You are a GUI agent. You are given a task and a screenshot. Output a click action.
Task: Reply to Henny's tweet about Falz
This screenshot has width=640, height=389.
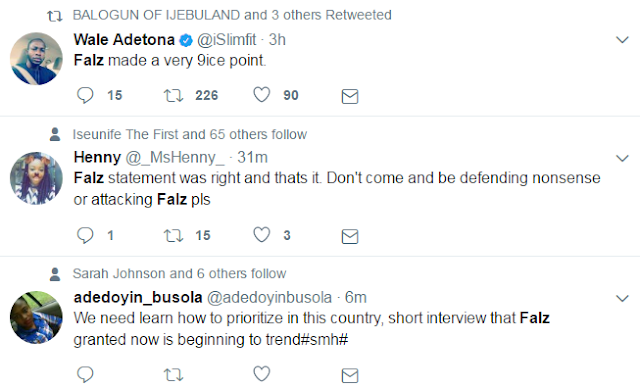click(85, 236)
